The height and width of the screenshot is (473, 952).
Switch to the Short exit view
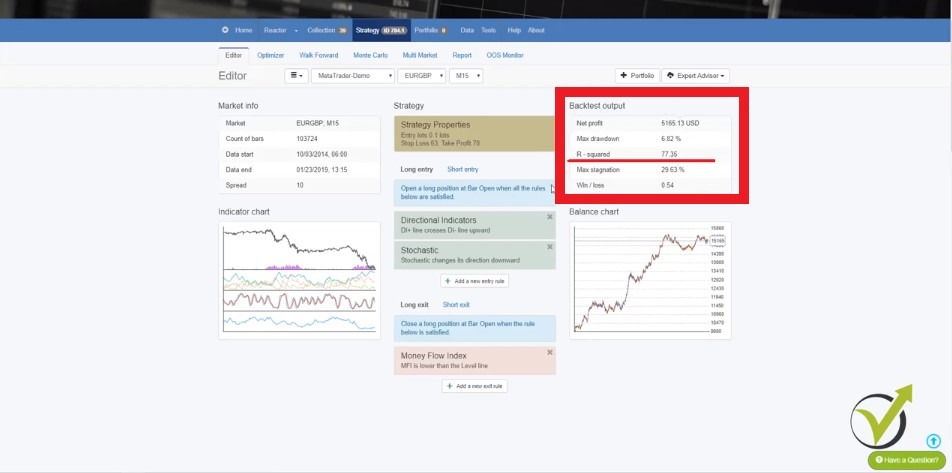point(456,304)
